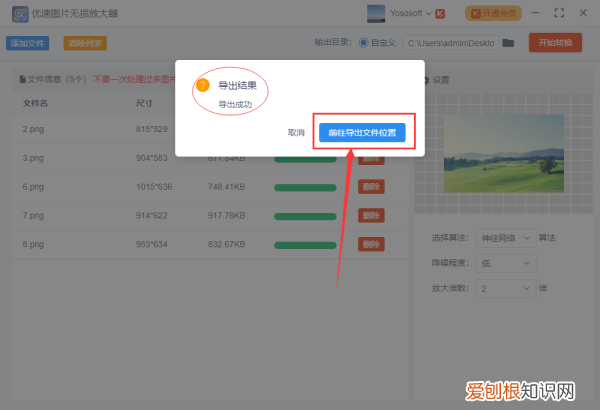Screen dimensions: 600x410
Task: Delete the 7.png row
Action: click(x=371, y=216)
